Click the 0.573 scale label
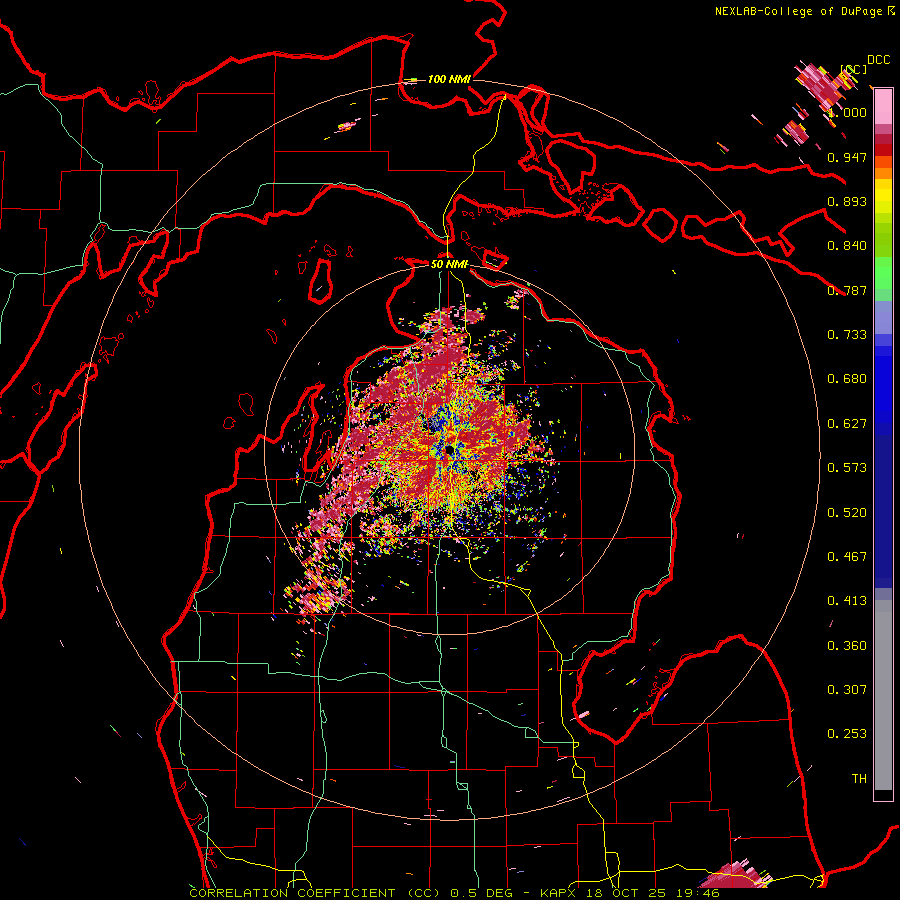Image resolution: width=900 pixels, height=900 pixels. click(x=847, y=468)
